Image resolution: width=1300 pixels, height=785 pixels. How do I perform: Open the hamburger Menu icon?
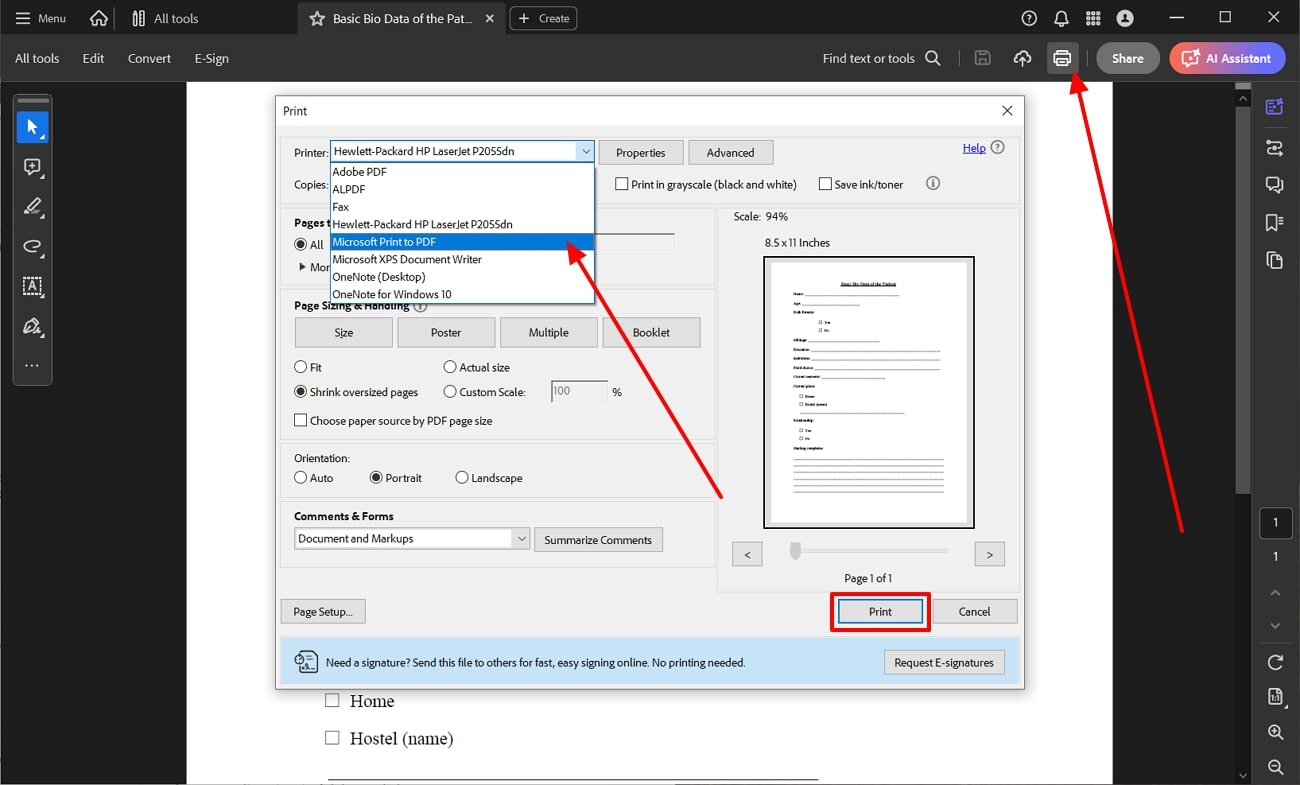23,18
